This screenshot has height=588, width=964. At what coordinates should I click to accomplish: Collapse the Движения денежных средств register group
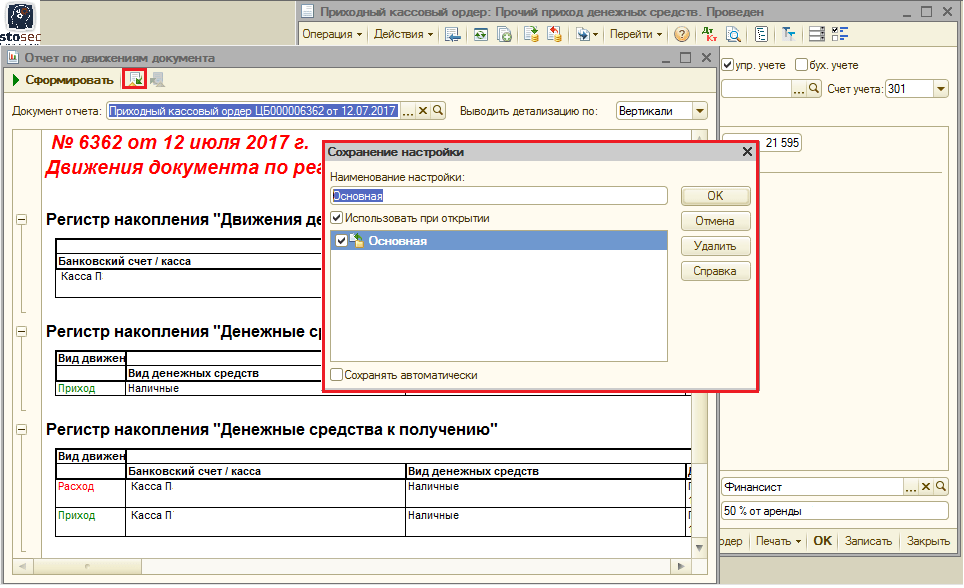point(22,220)
